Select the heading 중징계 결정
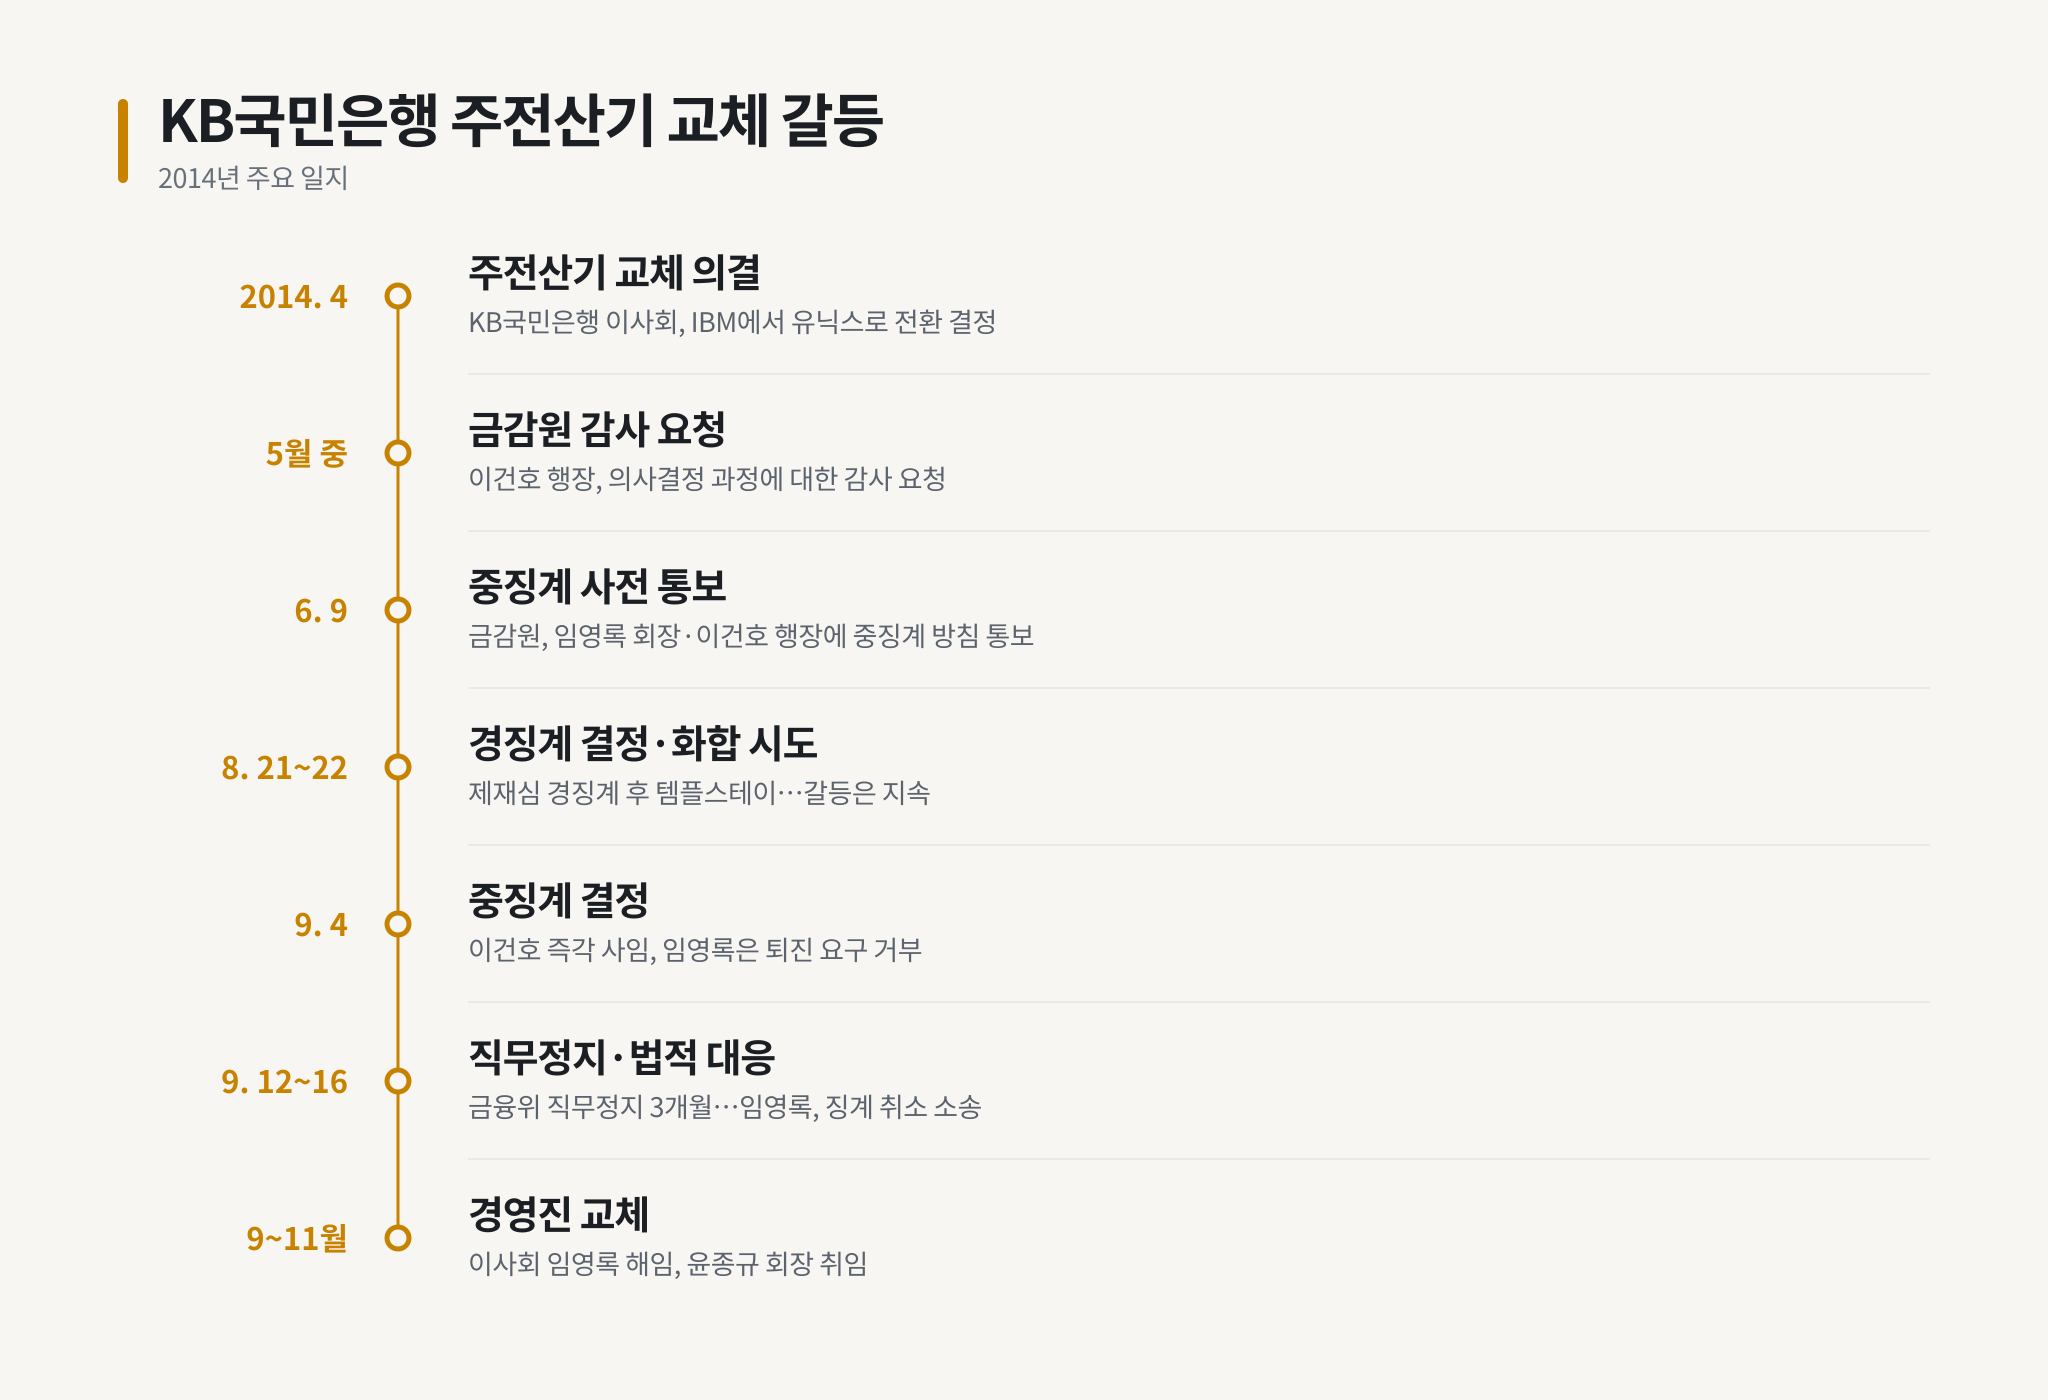This screenshot has width=2048, height=1400. point(559,900)
